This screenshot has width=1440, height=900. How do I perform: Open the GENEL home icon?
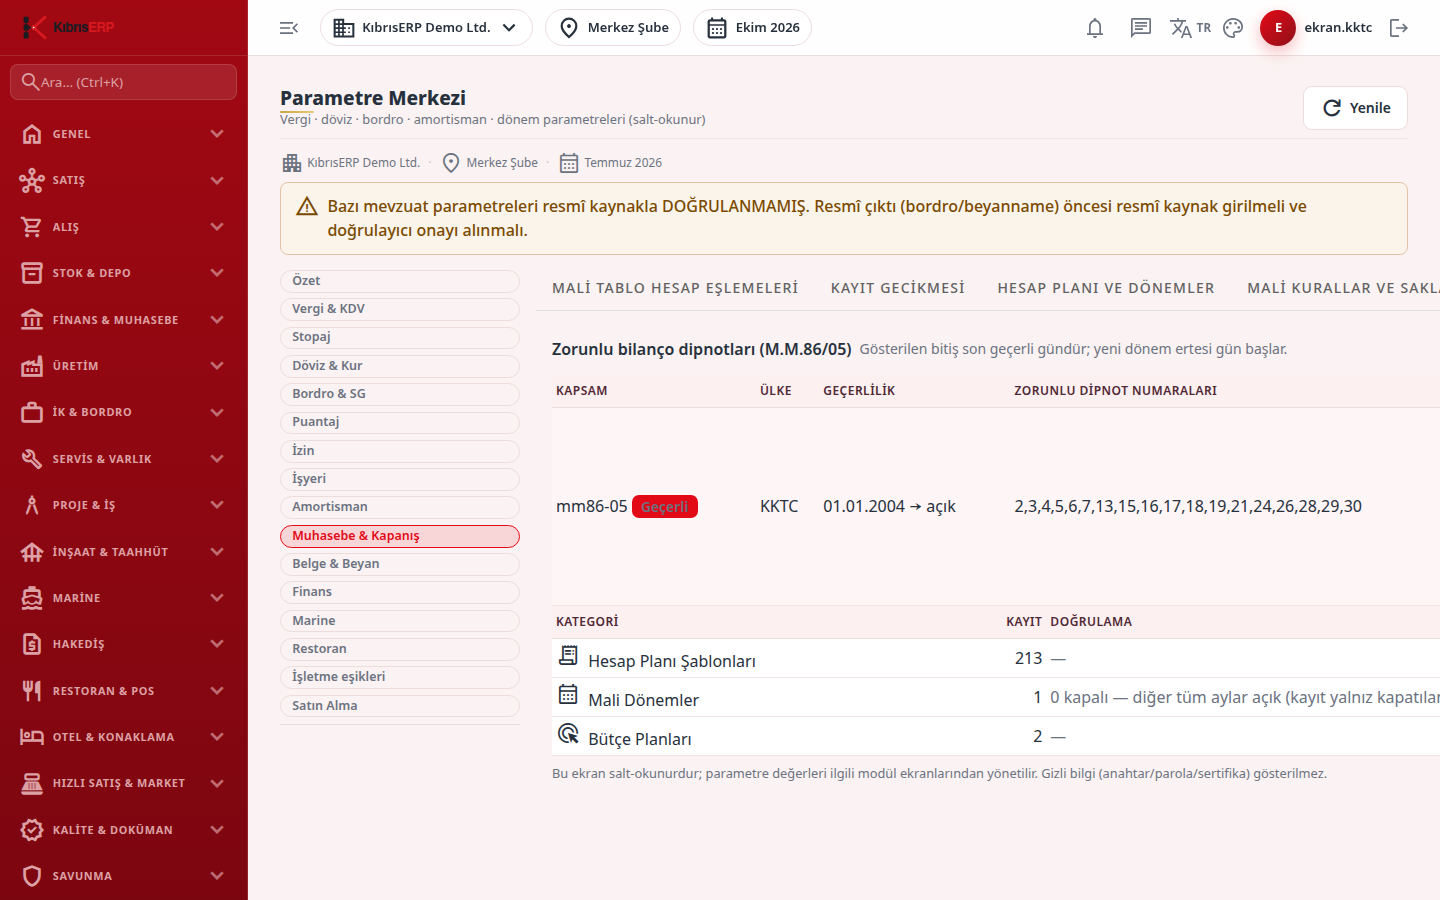point(32,134)
